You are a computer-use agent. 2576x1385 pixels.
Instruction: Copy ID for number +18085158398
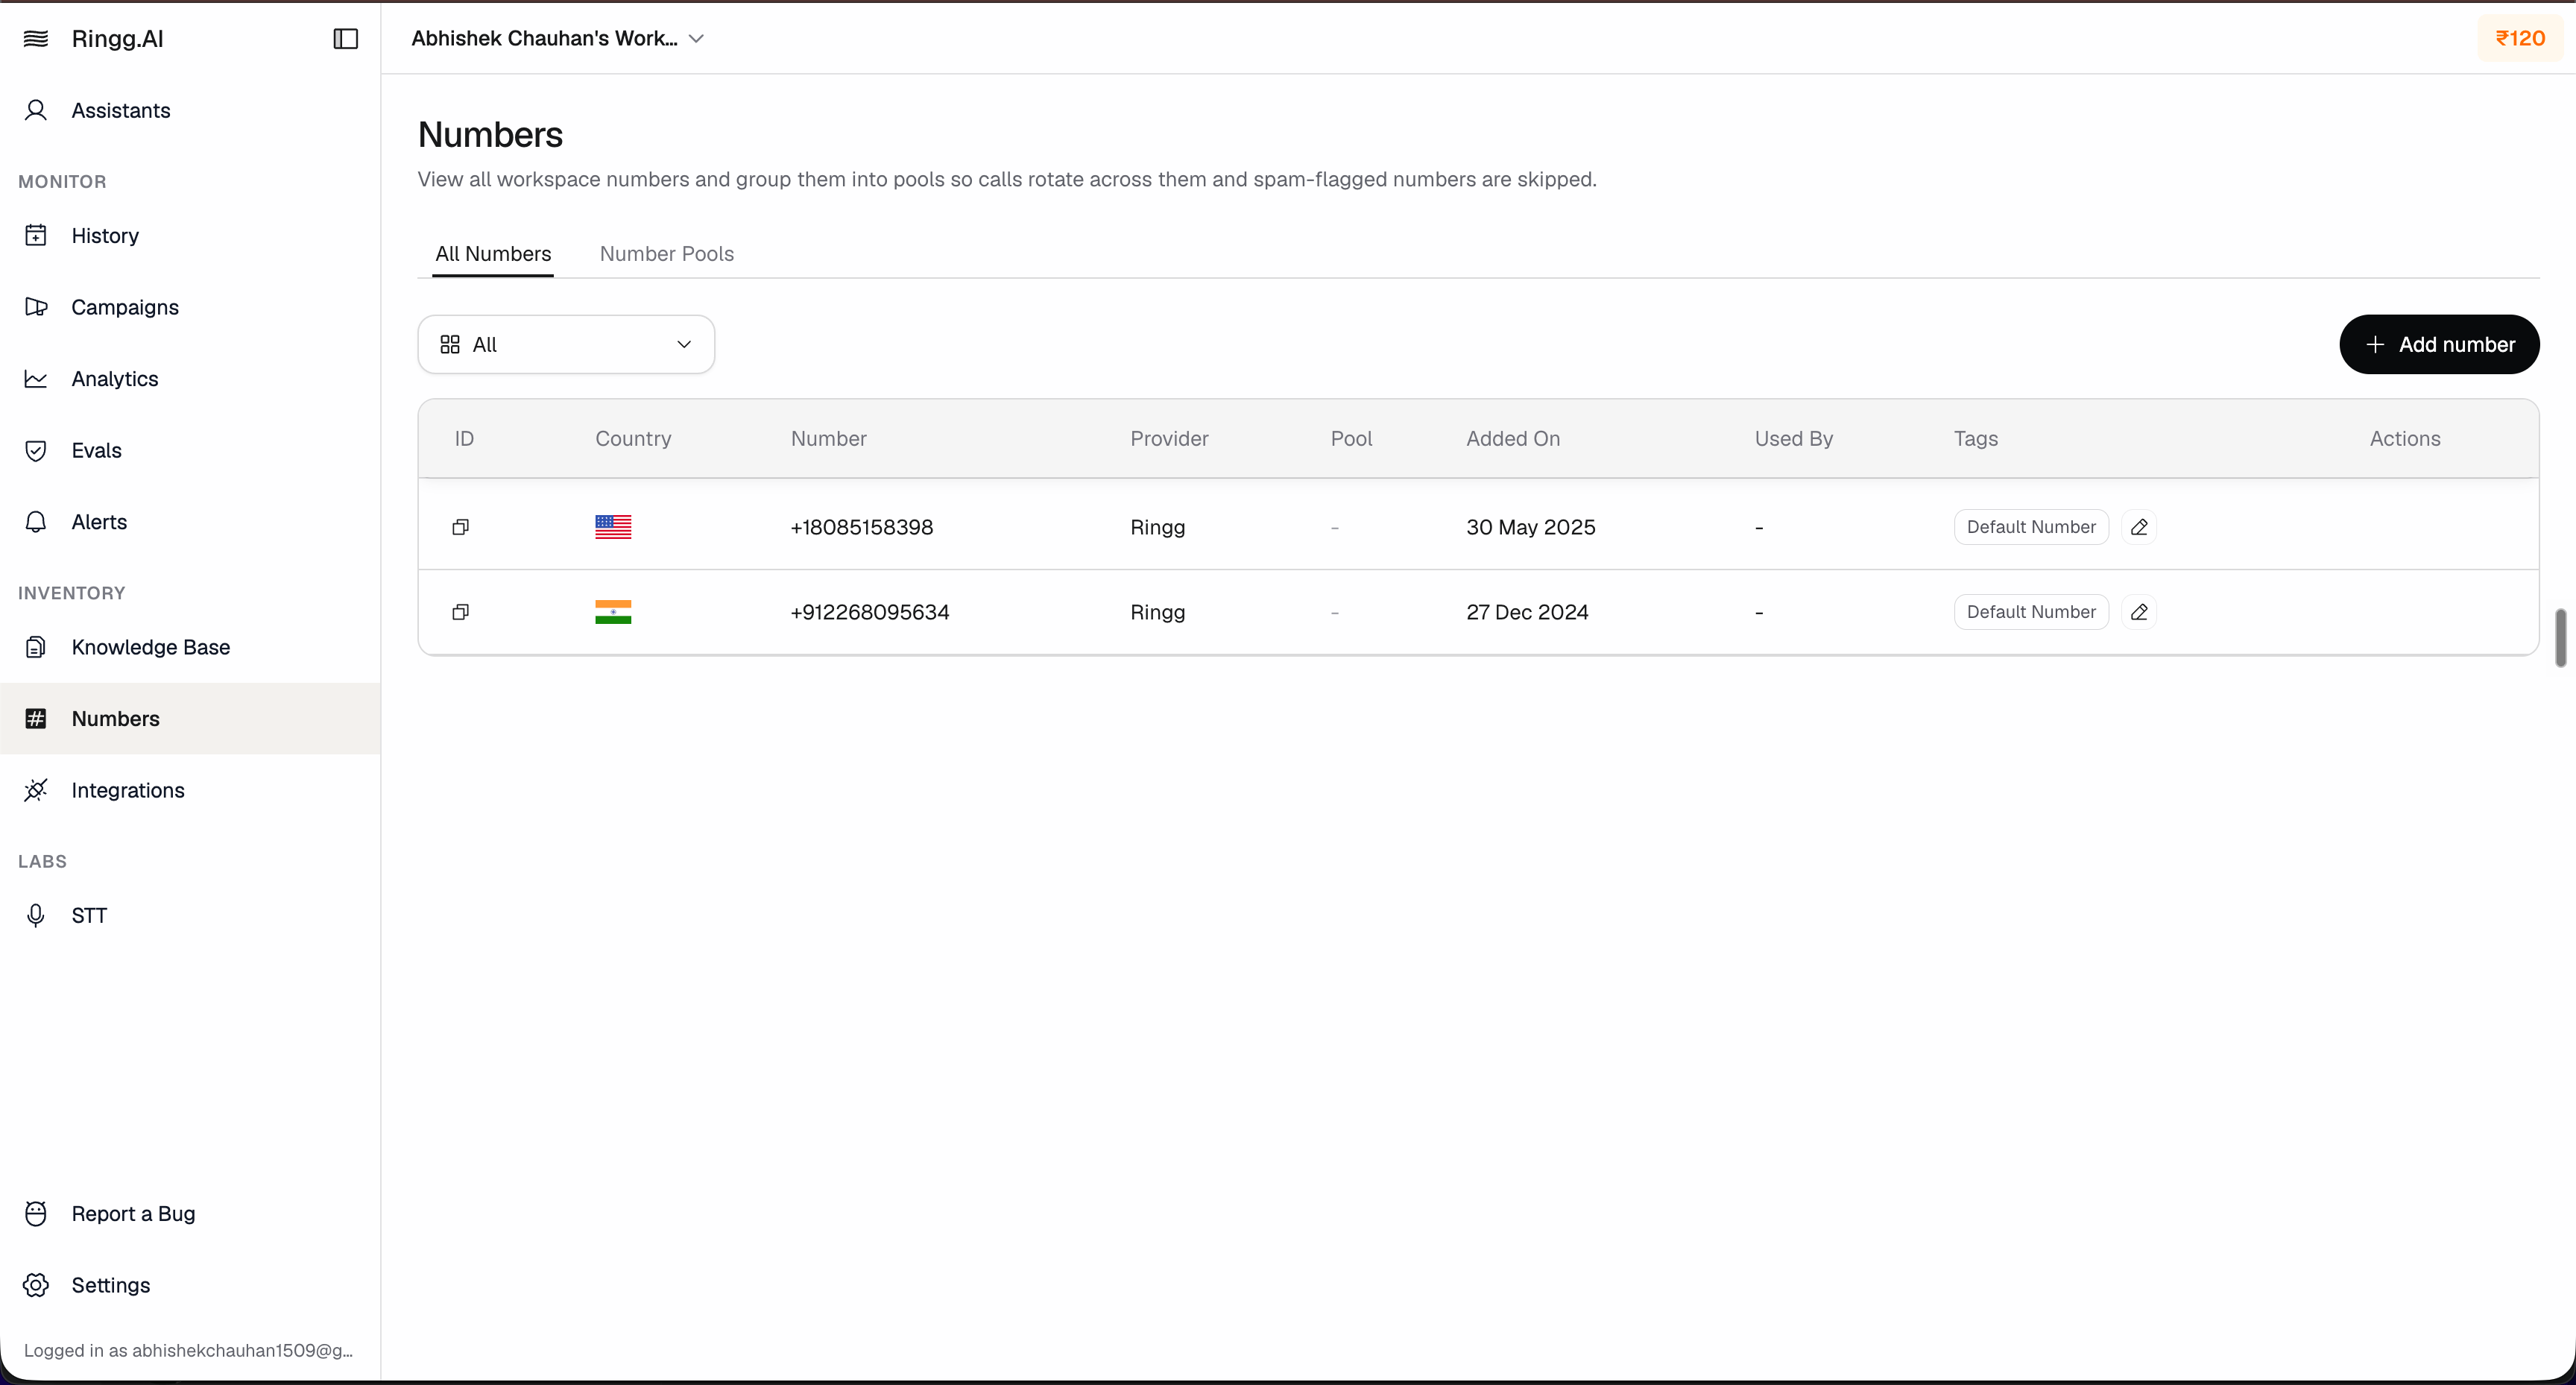tap(461, 527)
